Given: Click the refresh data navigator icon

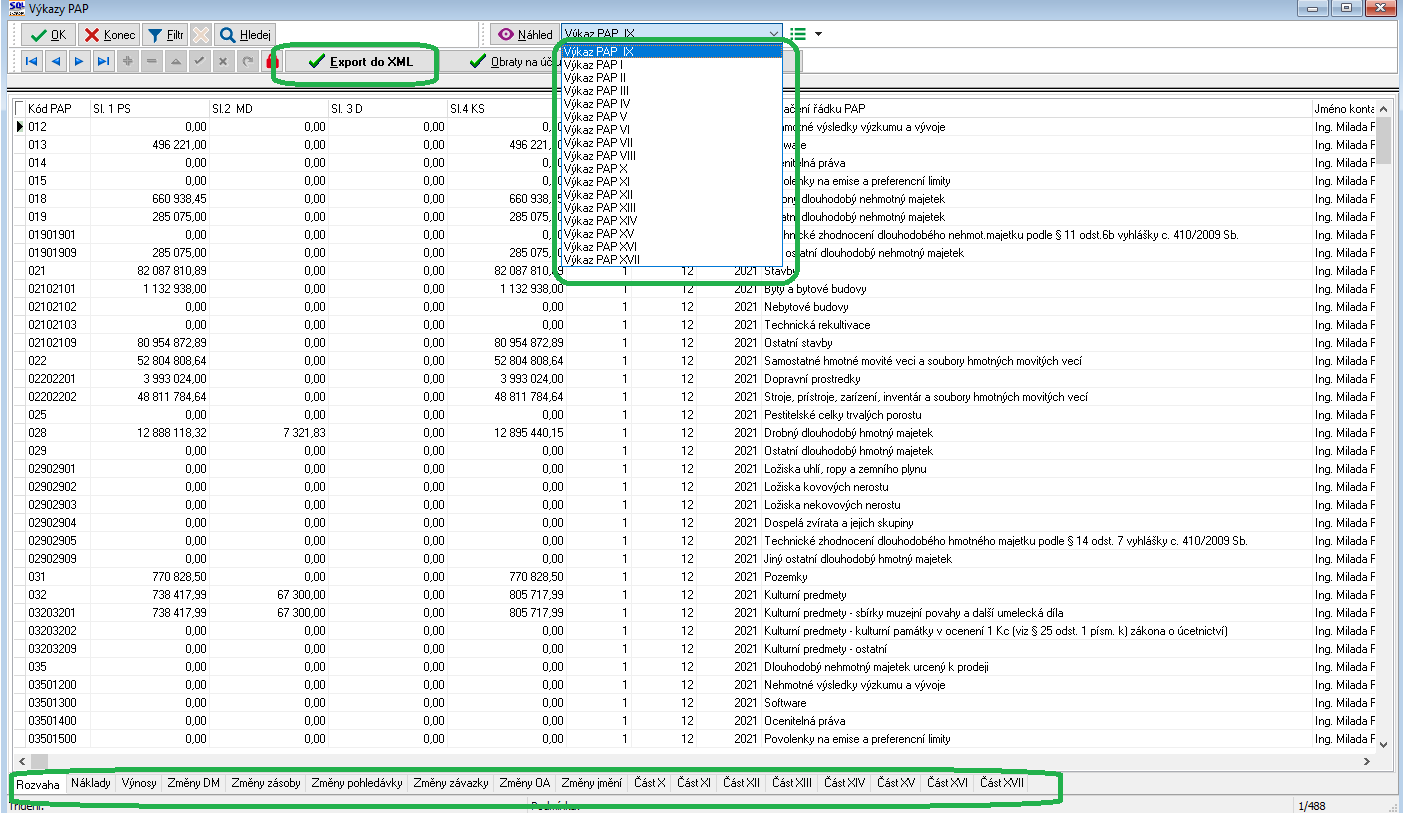Looking at the screenshot, I should [x=247, y=62].
